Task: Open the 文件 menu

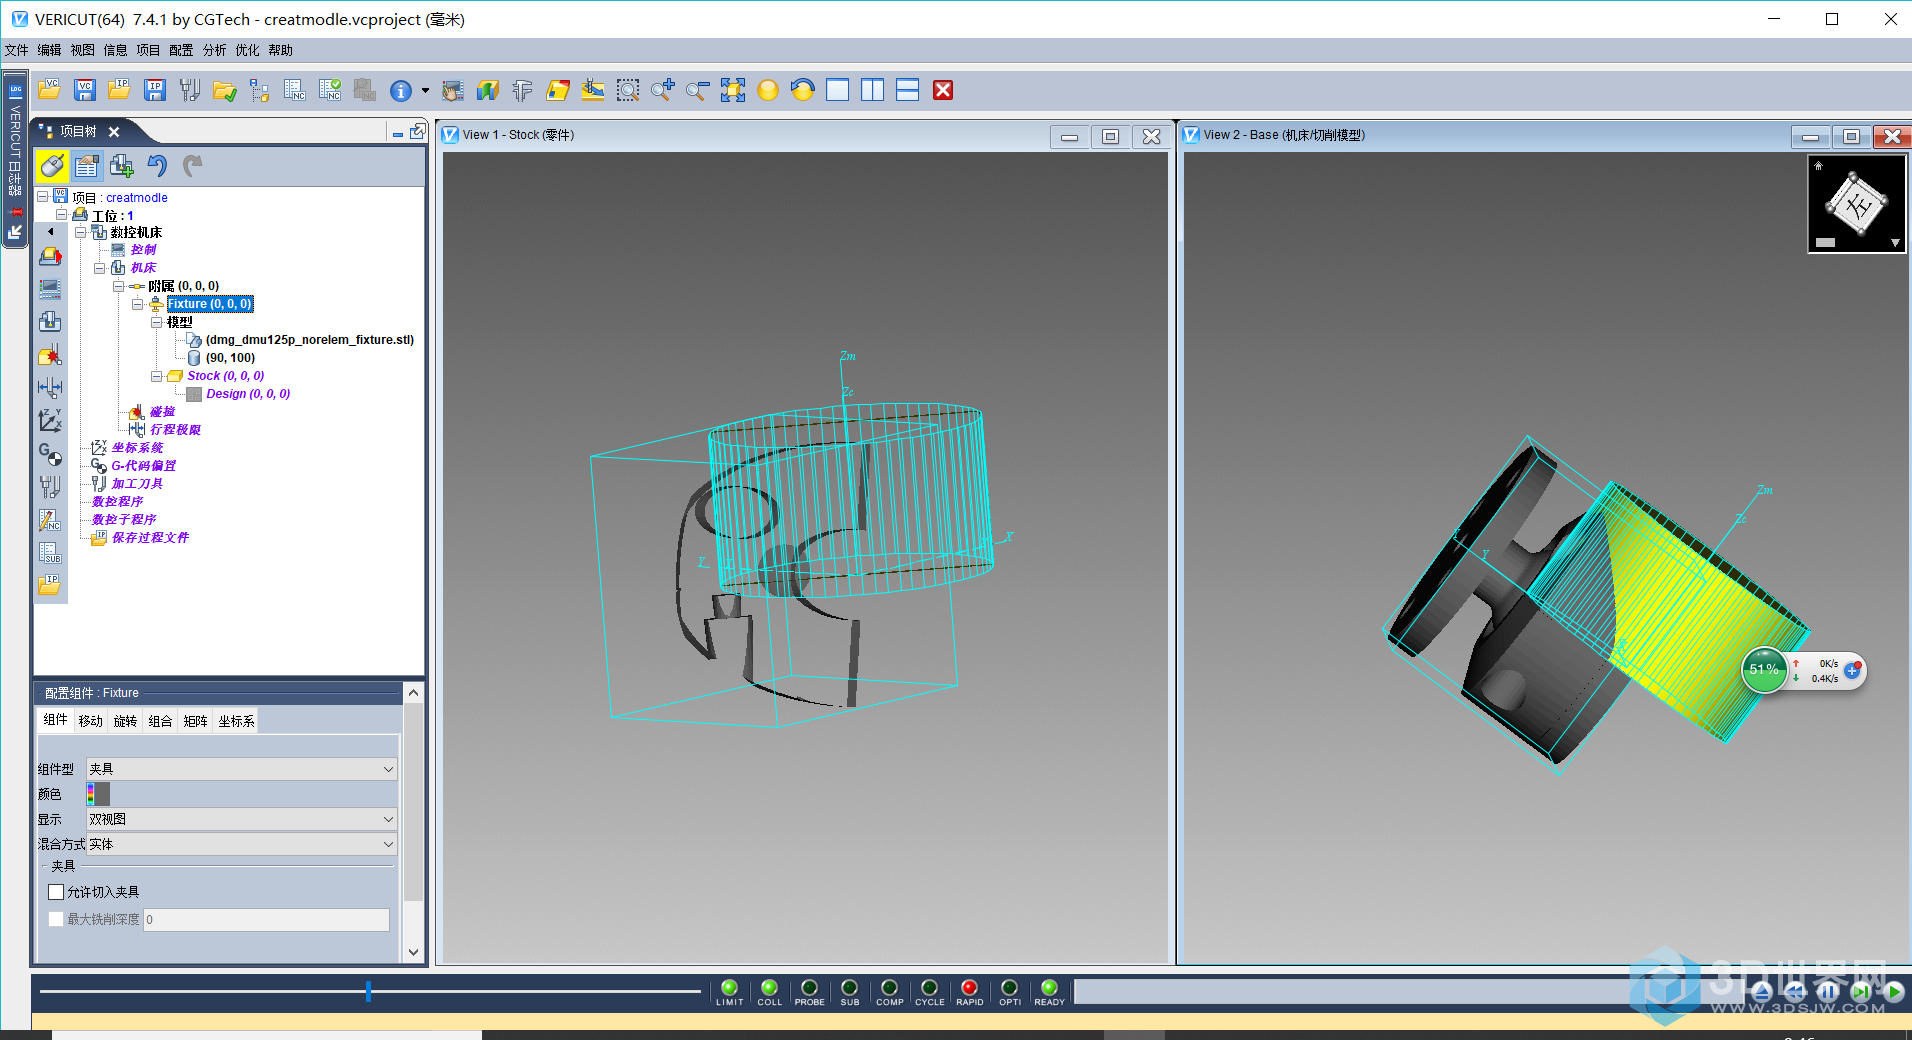Action: [x=17, y=50]
